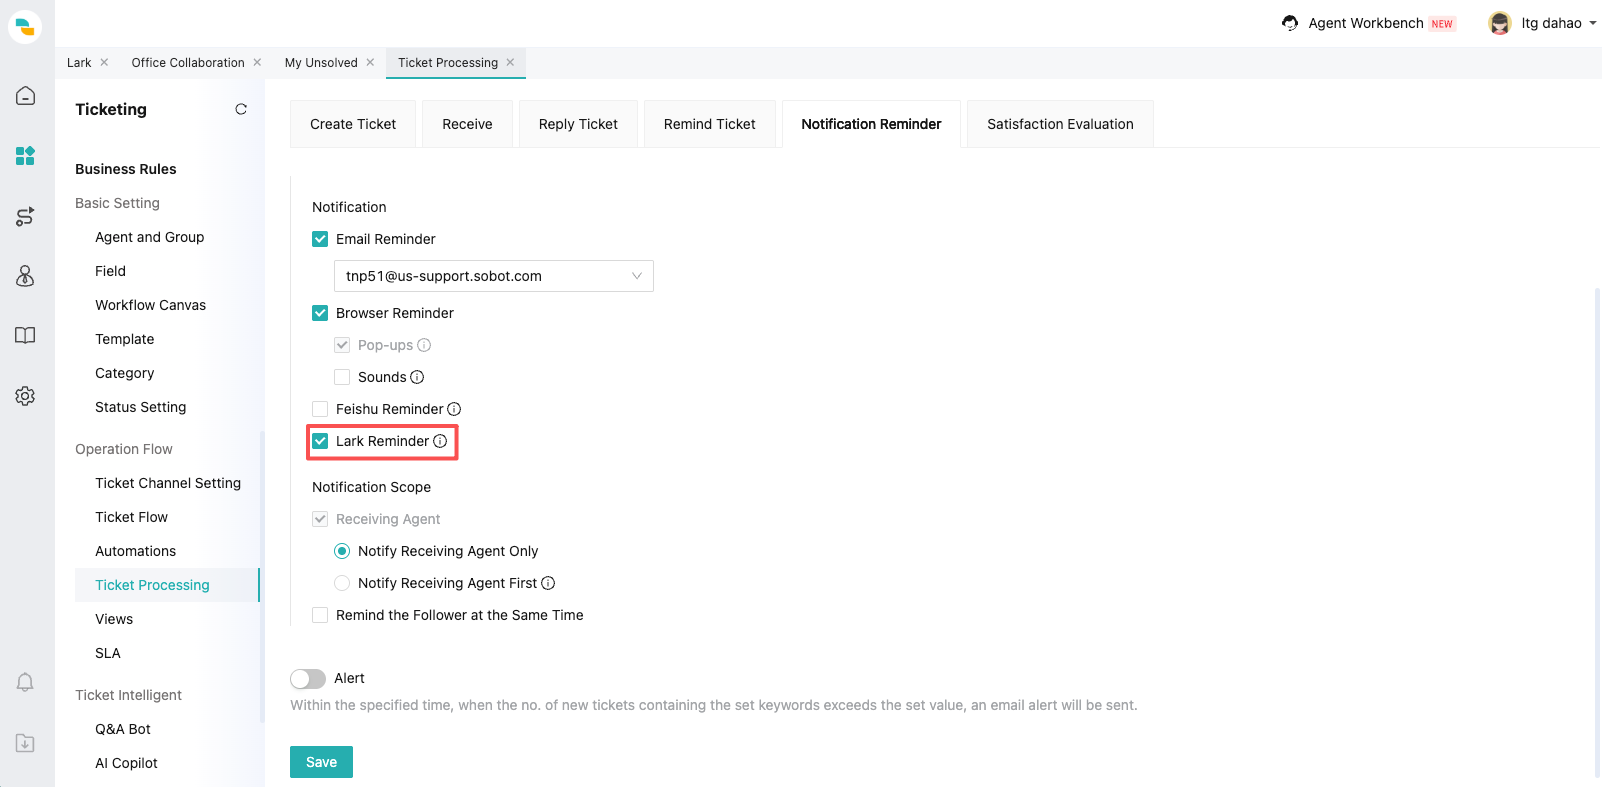Image resolution: width=1602 pixels, height=787 pixels.
Task: Check the Sounds option
Action: click(x=342, y=377)
